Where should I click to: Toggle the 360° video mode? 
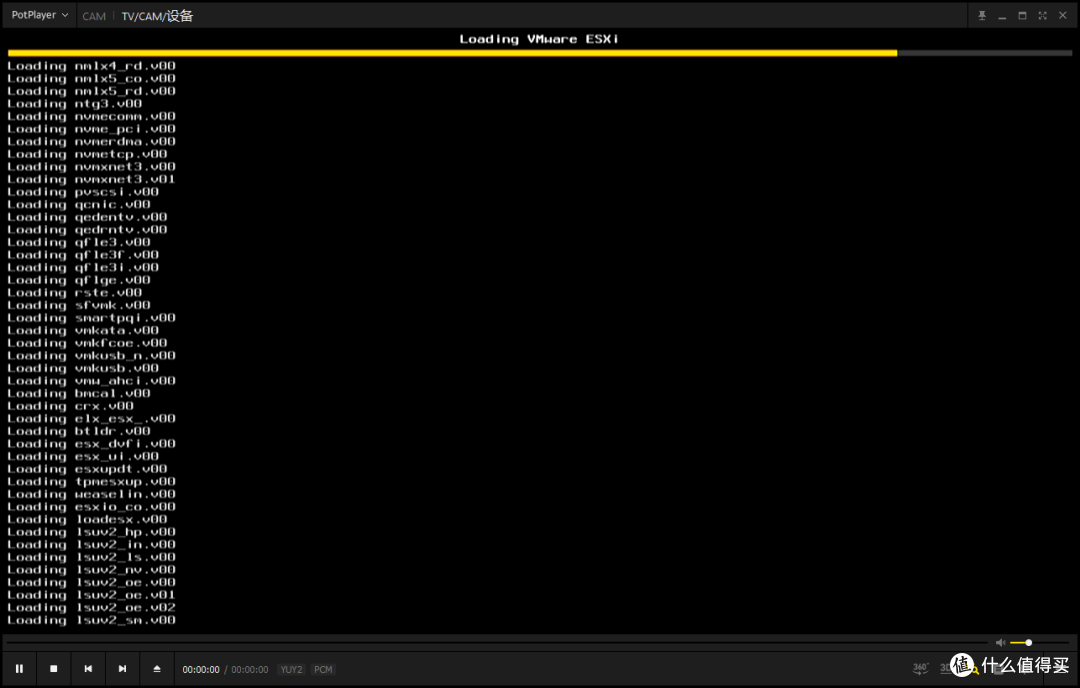click(920, 668)
